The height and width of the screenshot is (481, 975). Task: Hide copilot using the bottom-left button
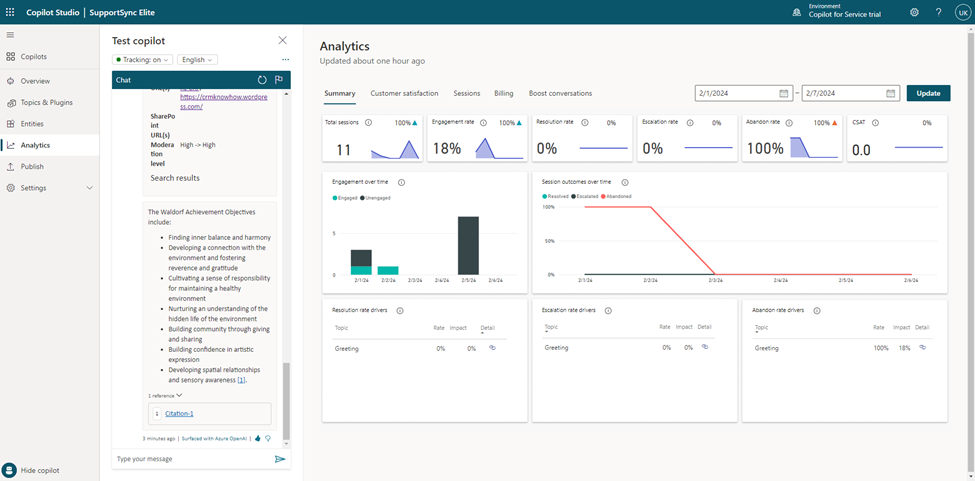[x=31, y=470]
